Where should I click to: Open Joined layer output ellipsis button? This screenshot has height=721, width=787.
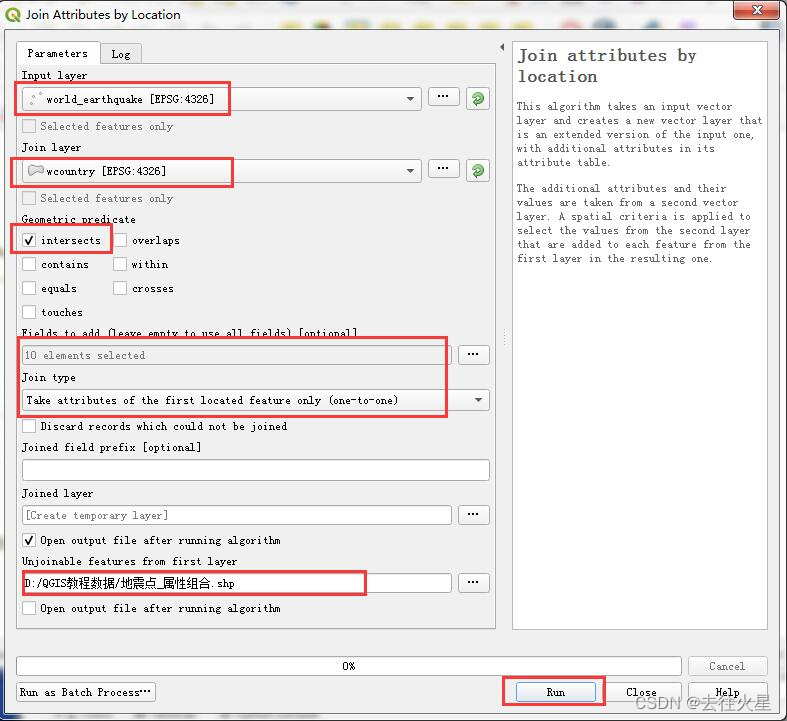pyautogui.click(x=473, y=515)
